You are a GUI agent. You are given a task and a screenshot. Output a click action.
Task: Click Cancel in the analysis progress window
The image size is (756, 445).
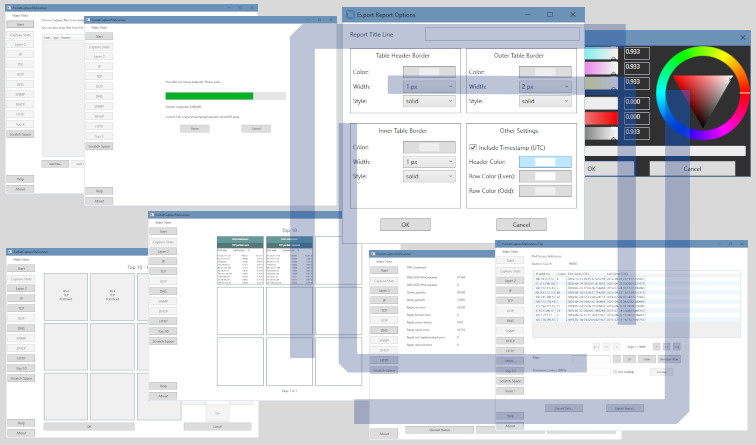click(x=256, y=129)
